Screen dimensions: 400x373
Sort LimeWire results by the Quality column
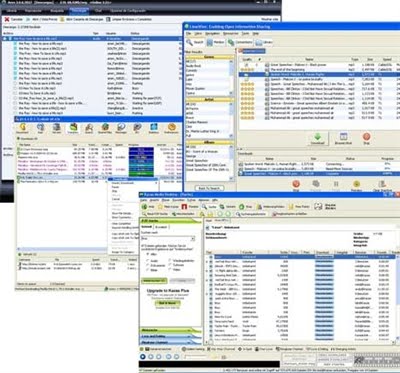247,59
